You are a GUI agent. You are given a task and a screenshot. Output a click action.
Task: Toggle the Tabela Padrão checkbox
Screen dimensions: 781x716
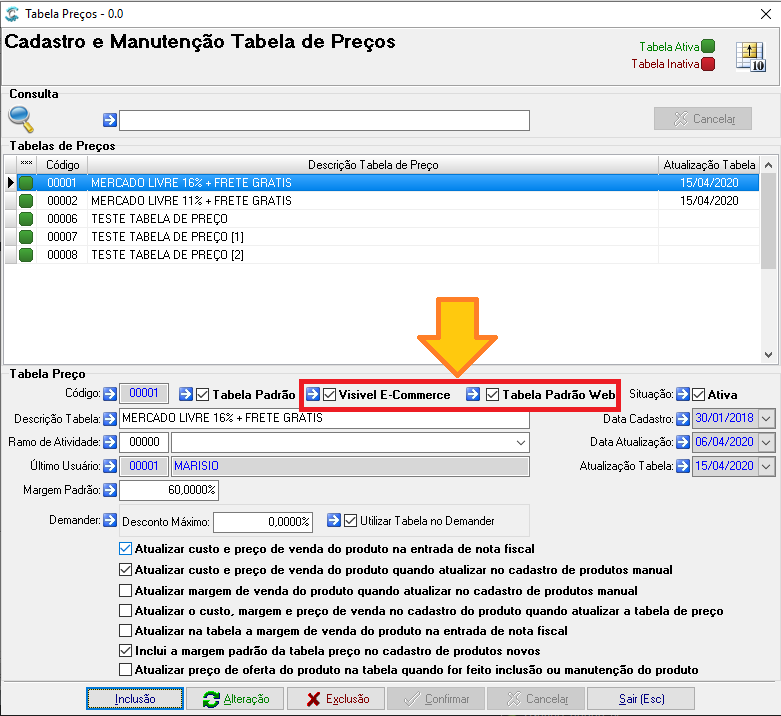click(202, 395)
